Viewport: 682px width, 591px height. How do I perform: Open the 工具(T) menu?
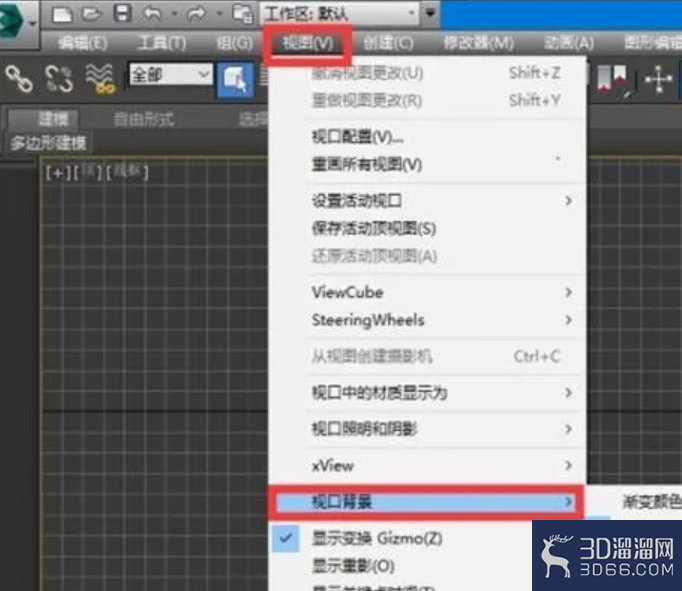(162, 43)
